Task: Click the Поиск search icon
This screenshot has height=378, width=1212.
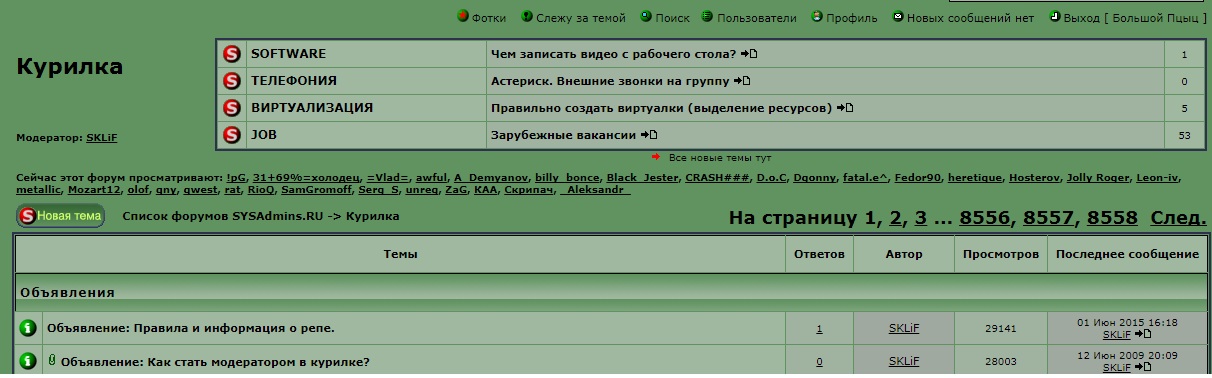Action: (x=646, y=17)
